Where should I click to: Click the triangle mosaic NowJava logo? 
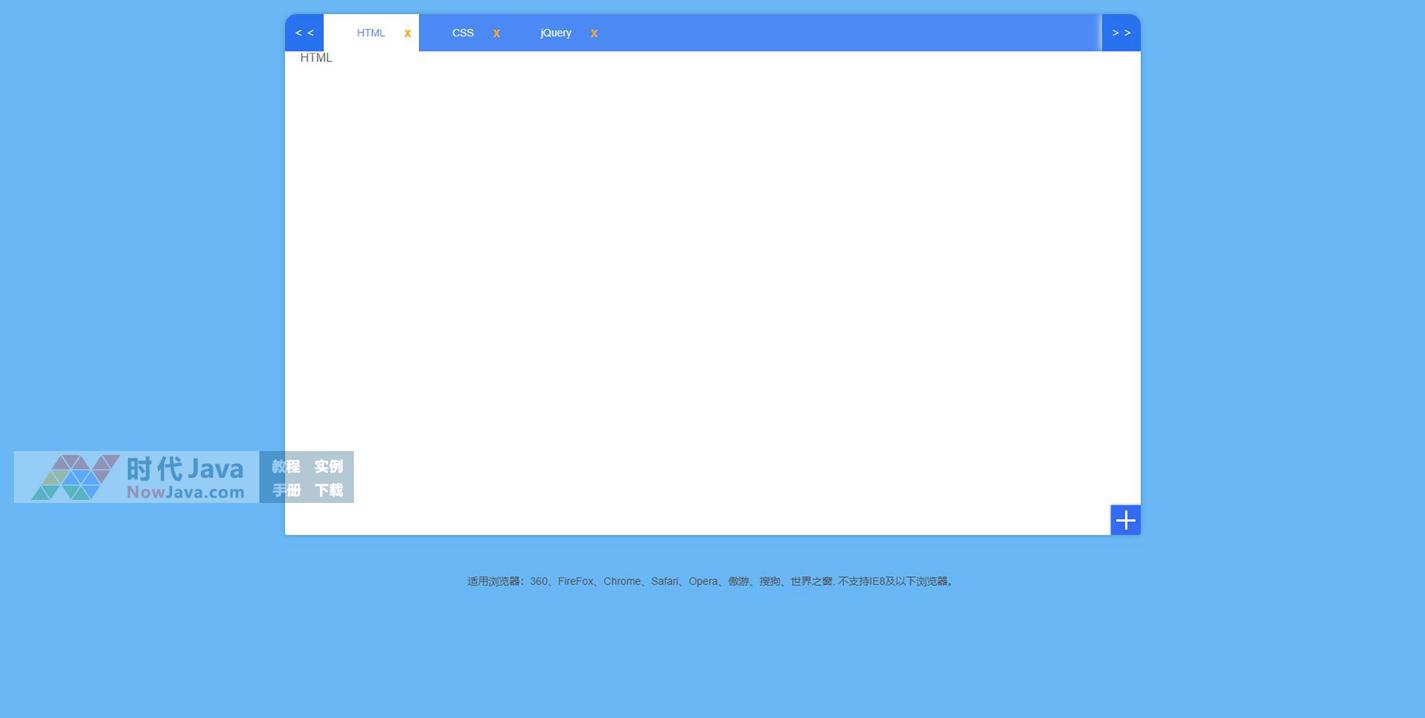[x=75, y=477]
